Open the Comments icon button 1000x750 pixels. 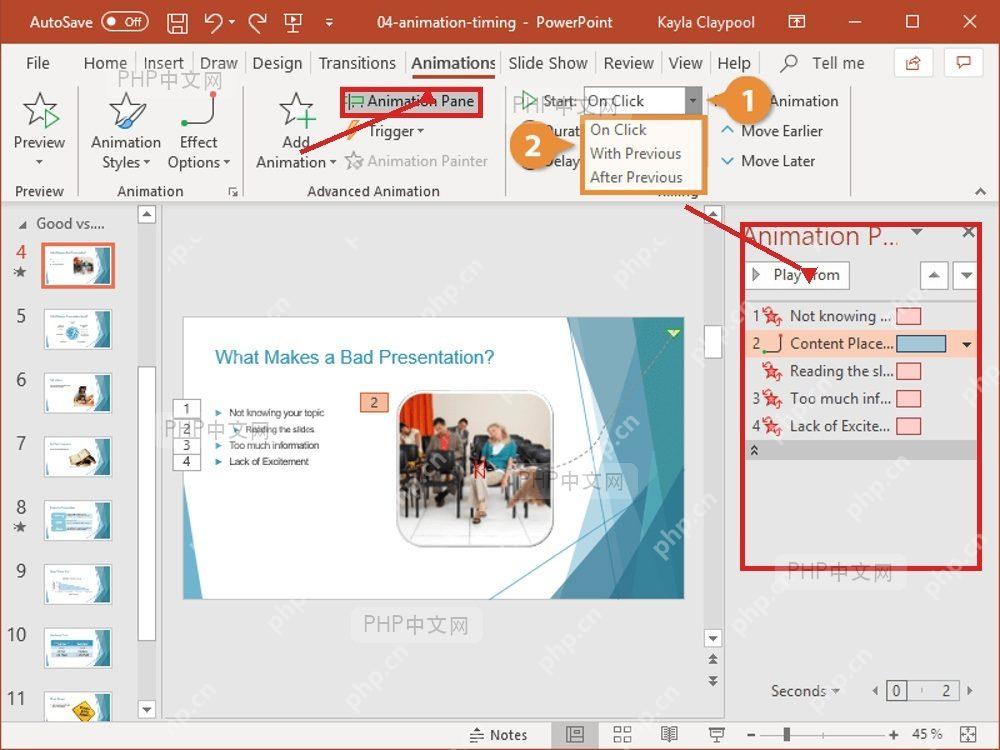963,62
